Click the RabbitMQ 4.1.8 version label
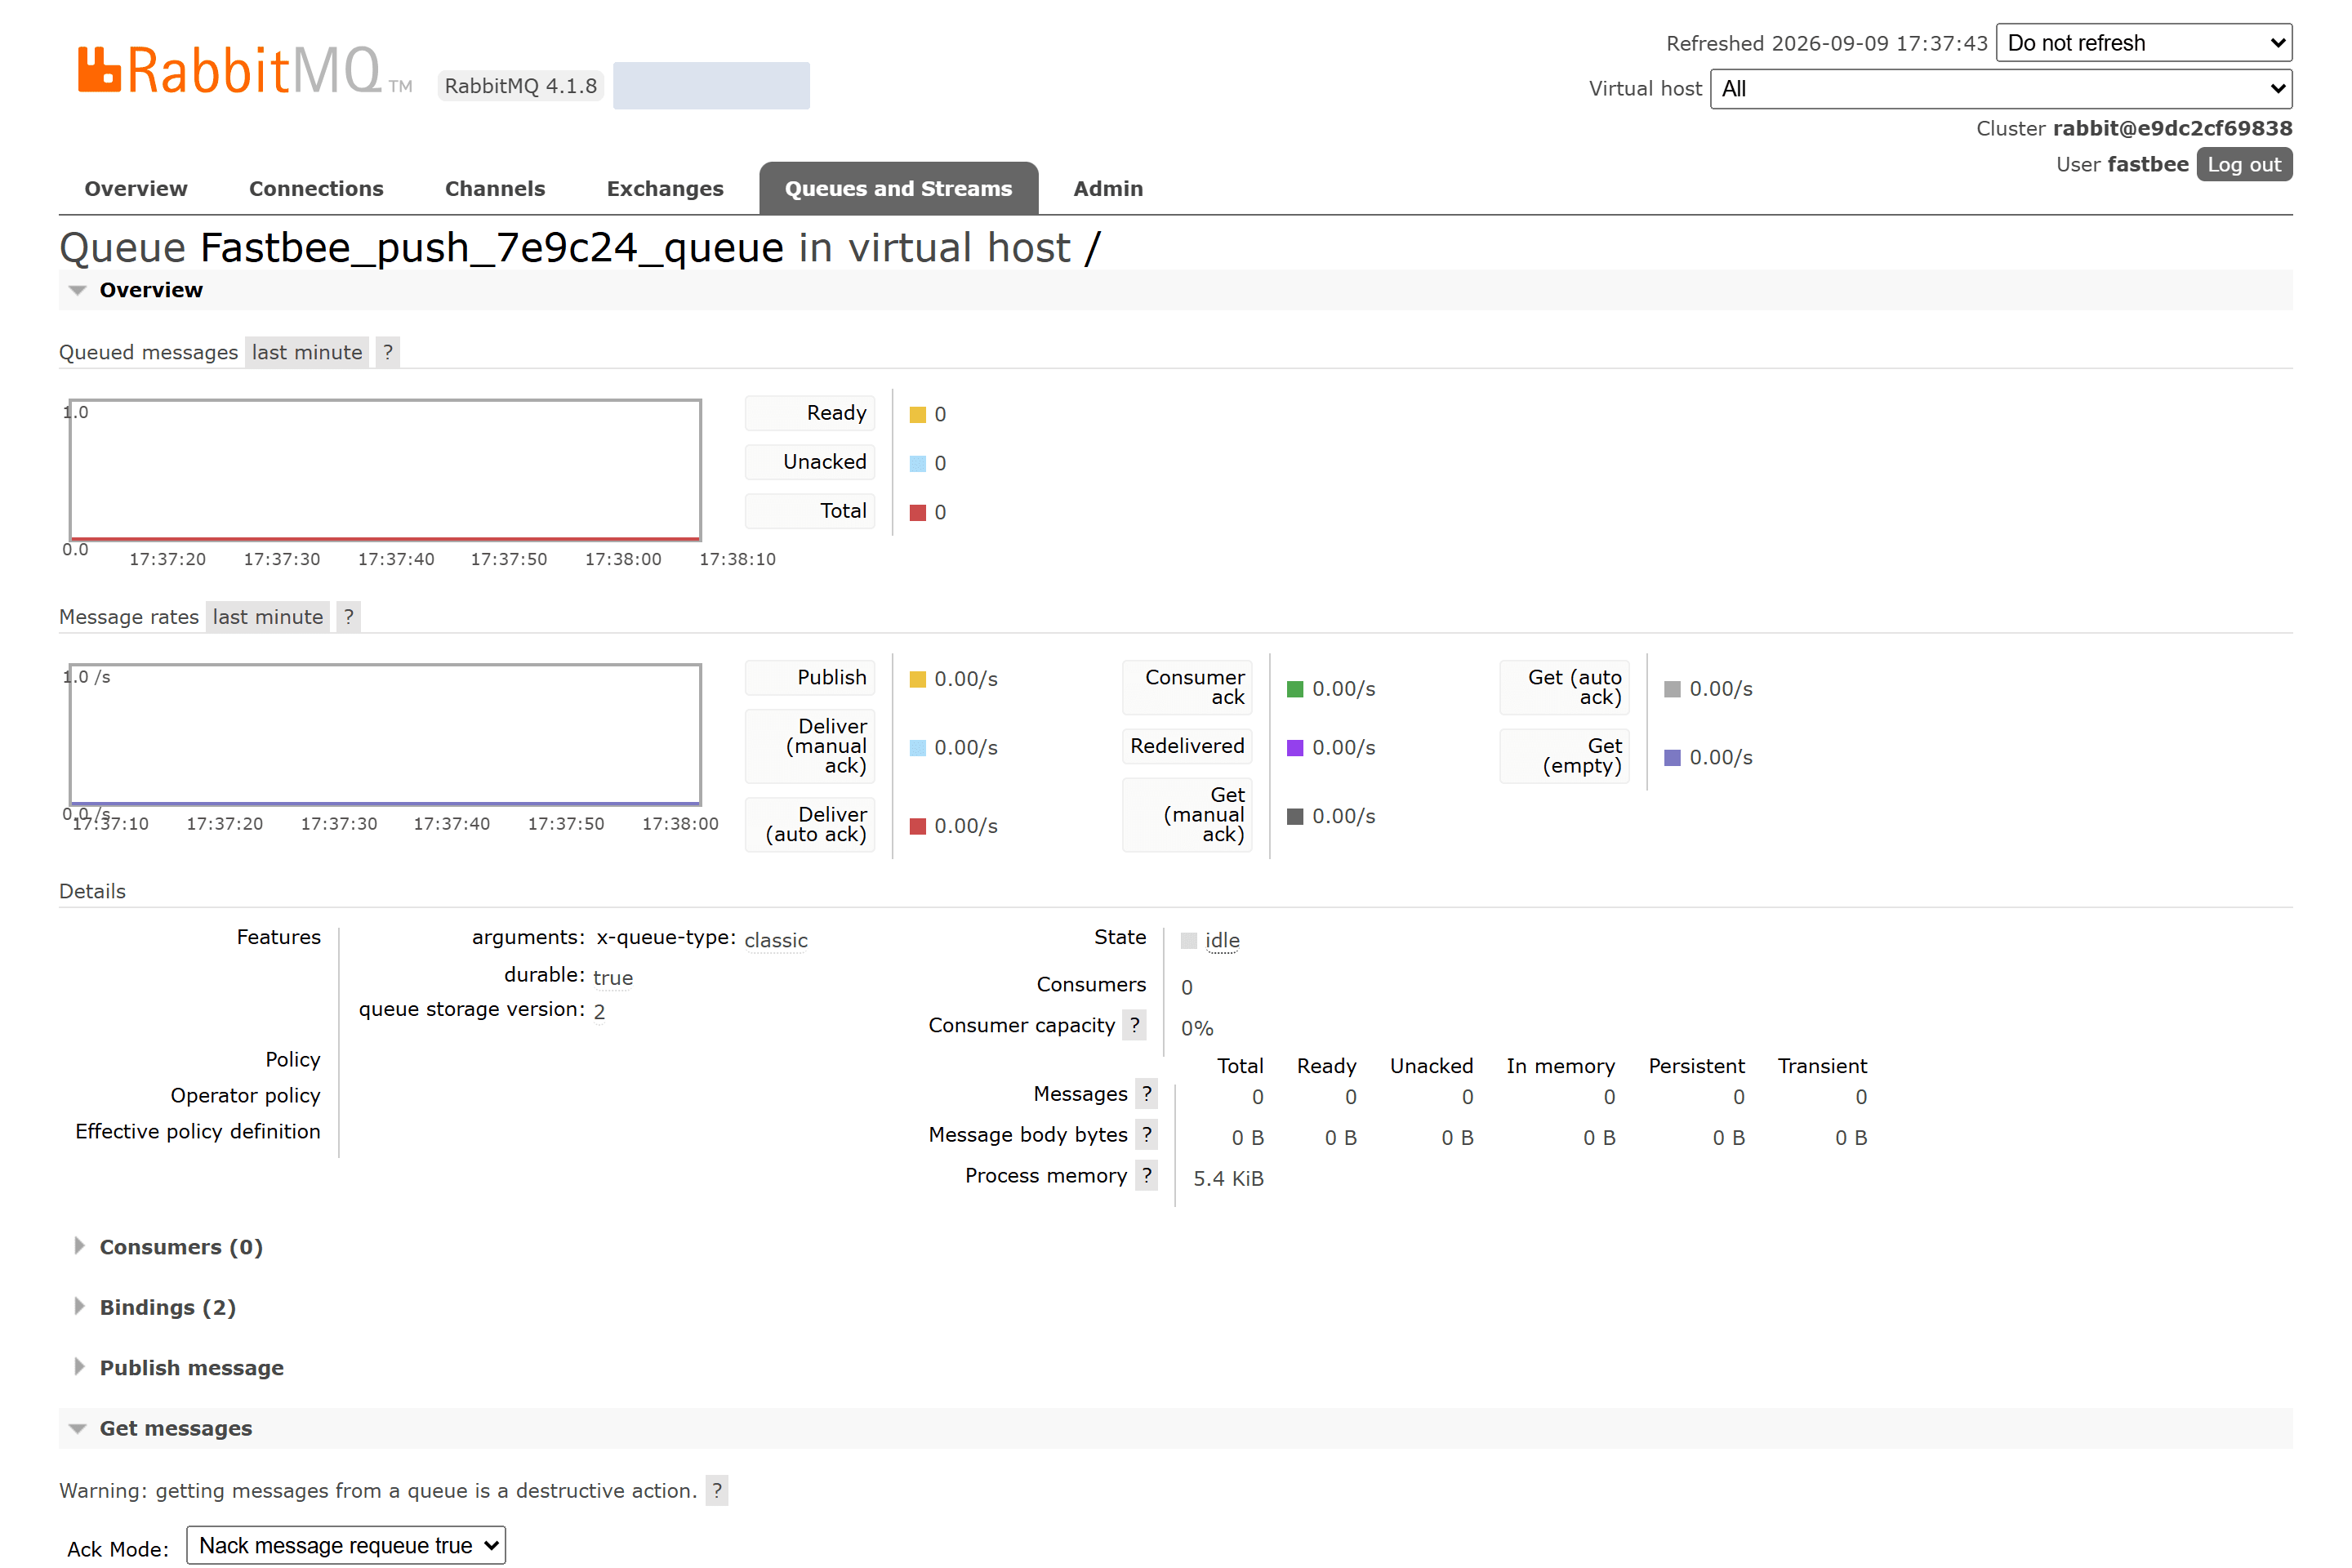 [521, 86]
